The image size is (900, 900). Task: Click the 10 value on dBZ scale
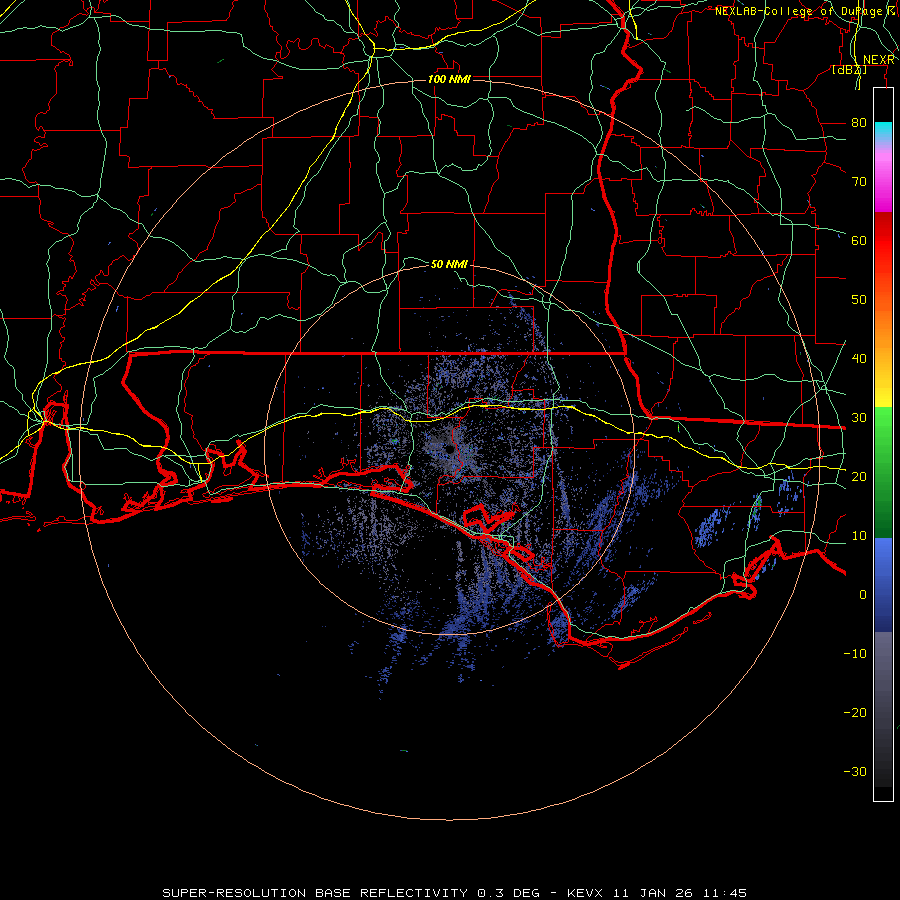tap(859, 536)
